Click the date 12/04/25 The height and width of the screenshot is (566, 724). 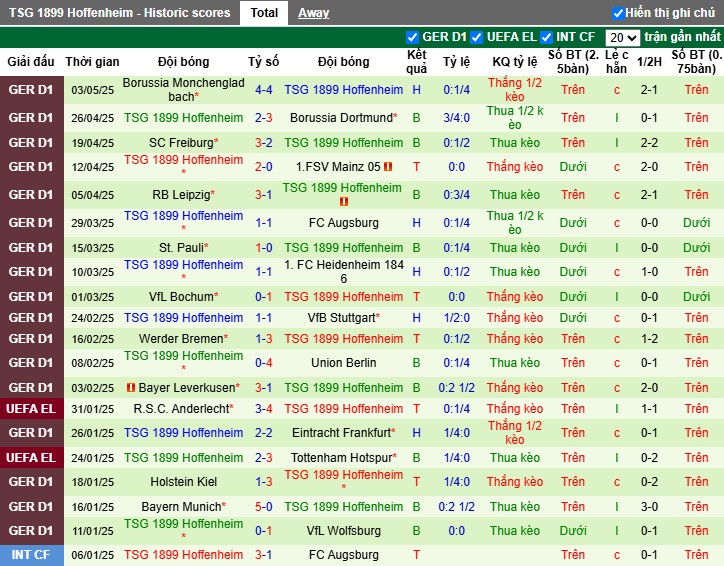[x=92, y=167]
